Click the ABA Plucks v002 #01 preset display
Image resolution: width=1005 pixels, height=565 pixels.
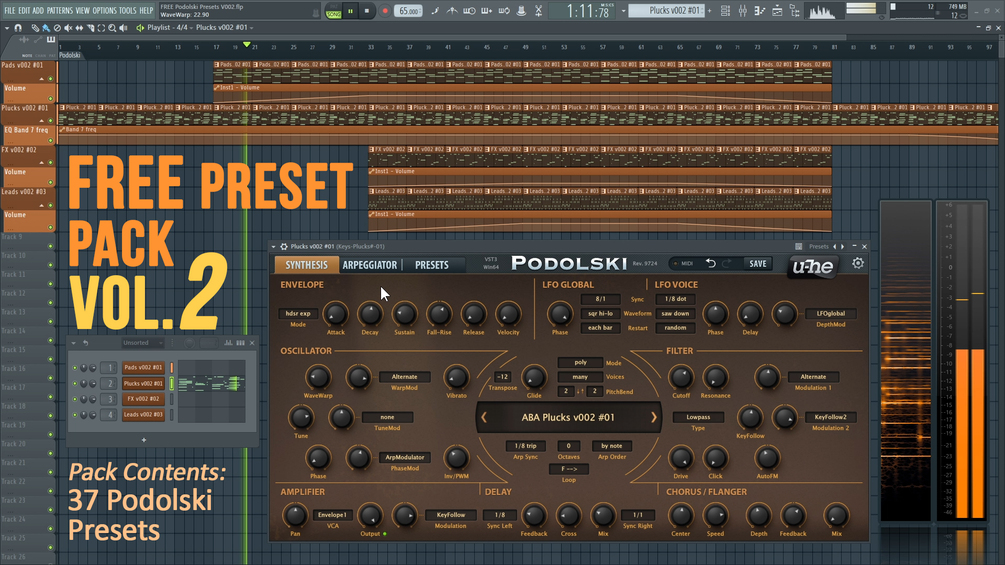coord(568,418)
